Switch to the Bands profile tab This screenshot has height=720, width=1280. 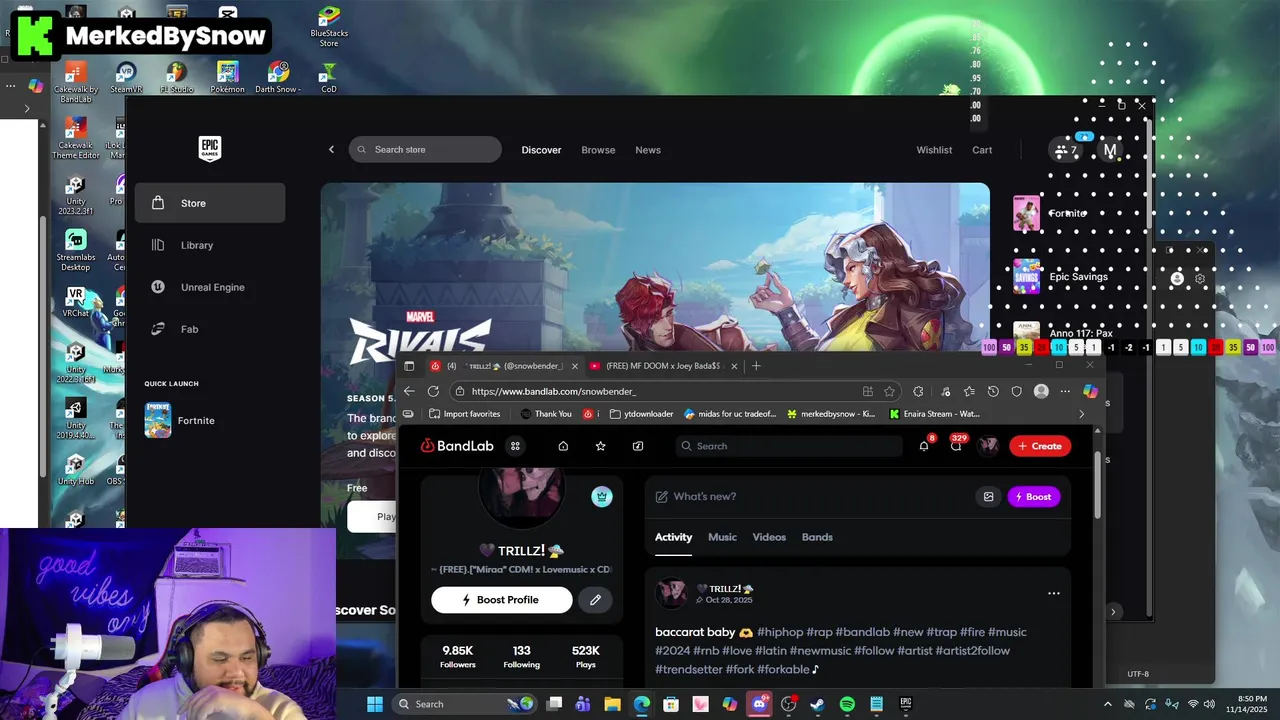click(817, 537)
